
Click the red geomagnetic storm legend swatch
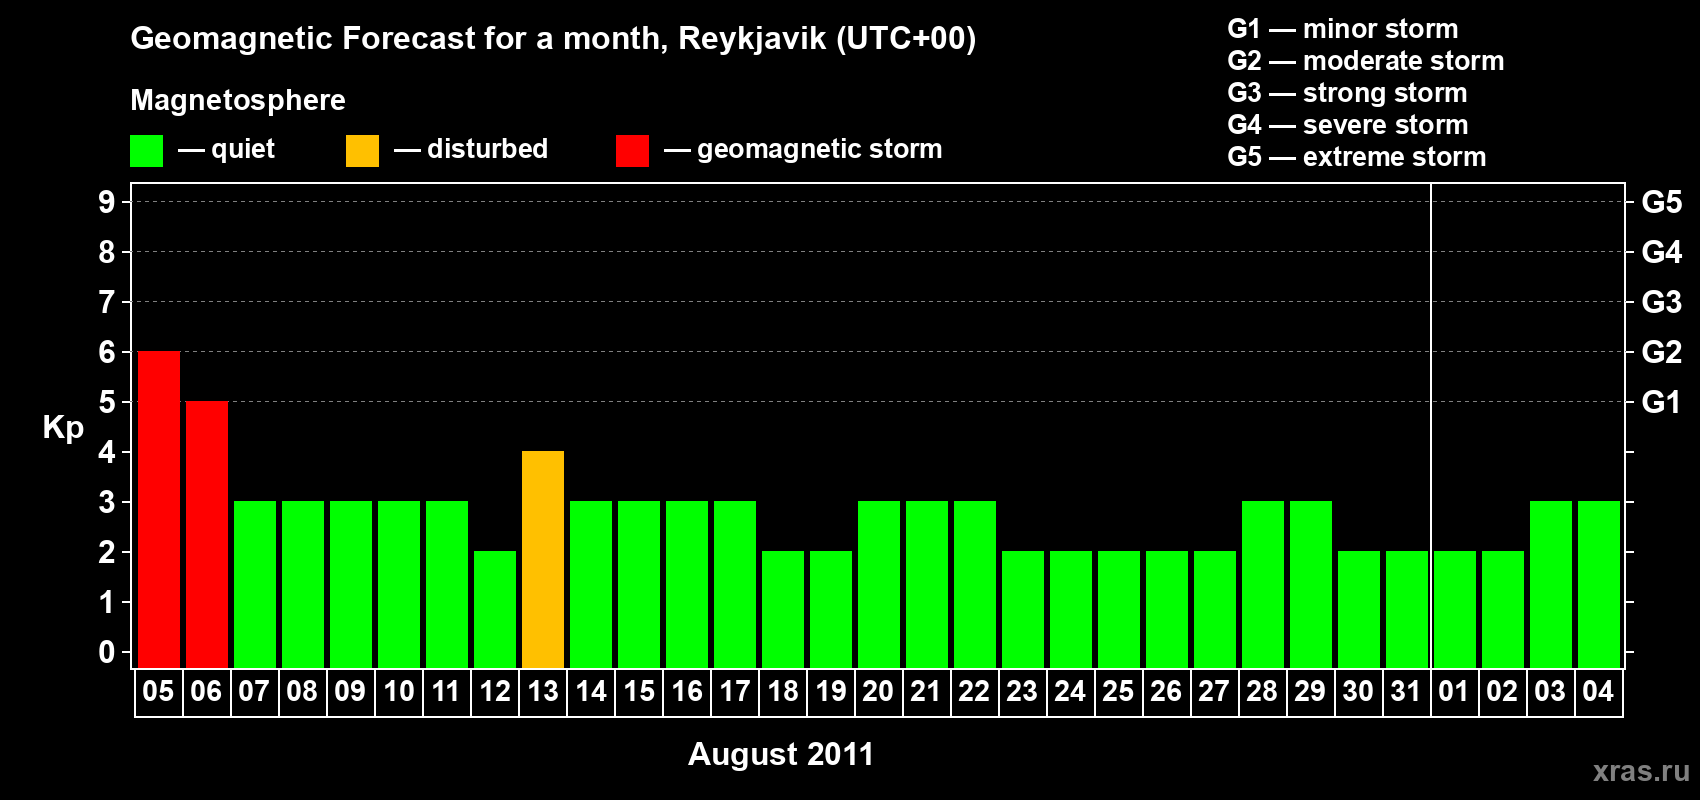[632, 151]
